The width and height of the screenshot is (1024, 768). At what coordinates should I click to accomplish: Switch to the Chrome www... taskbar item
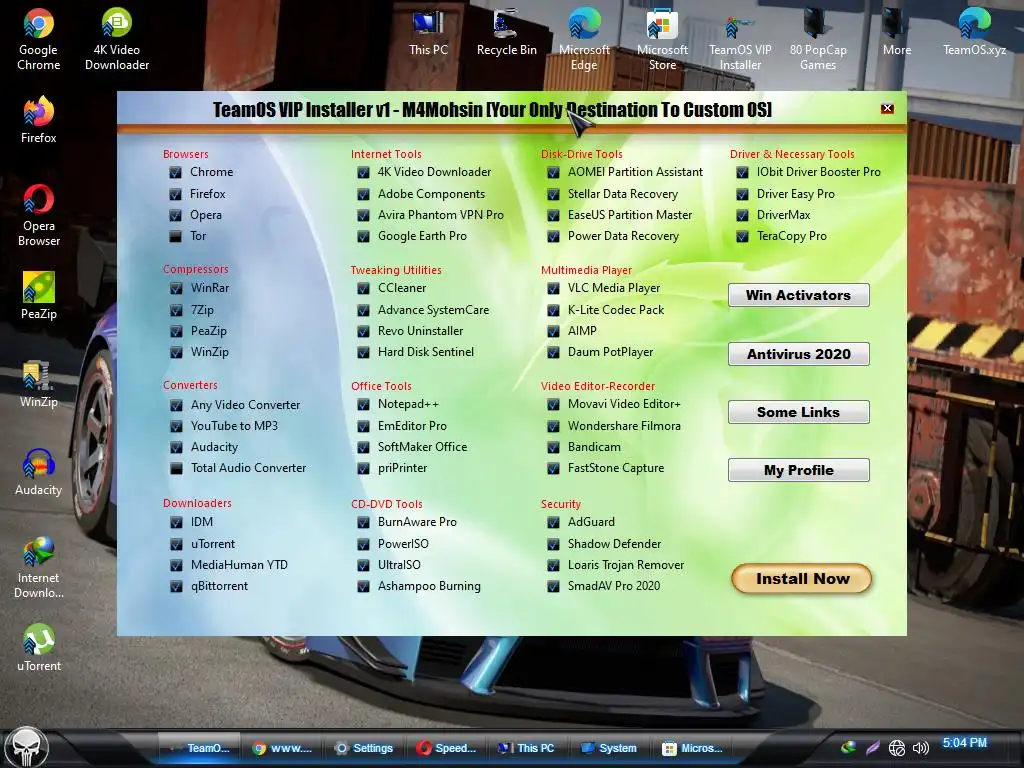(283, 748)
